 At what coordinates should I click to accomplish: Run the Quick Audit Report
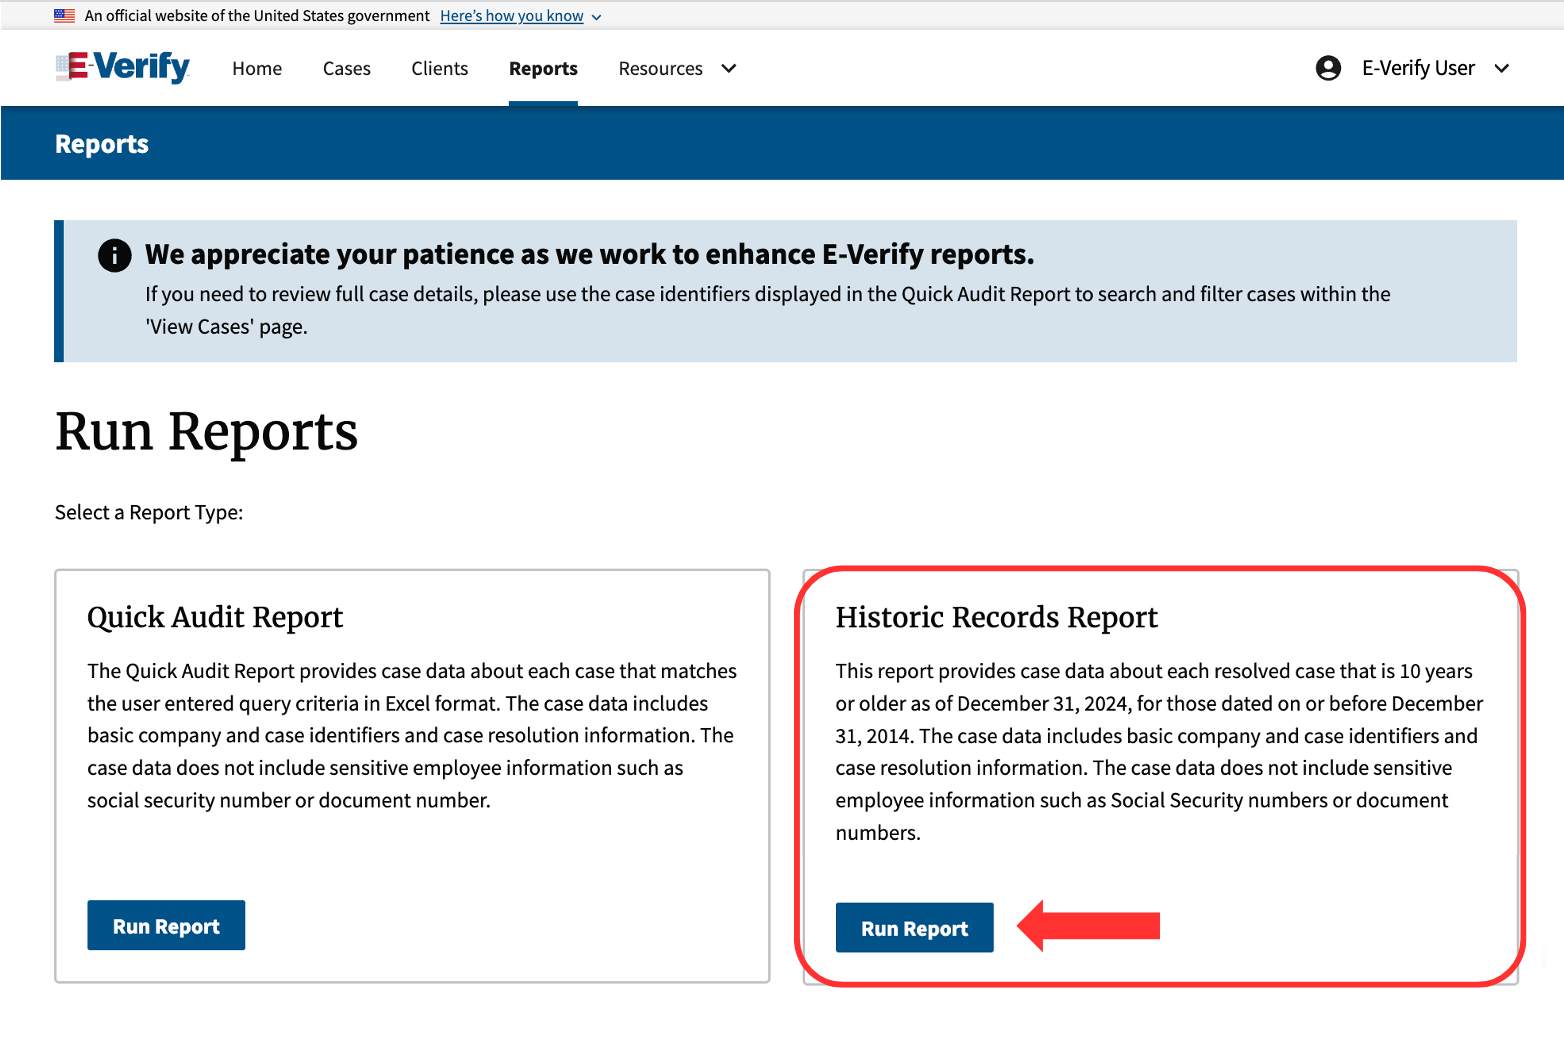166,926
